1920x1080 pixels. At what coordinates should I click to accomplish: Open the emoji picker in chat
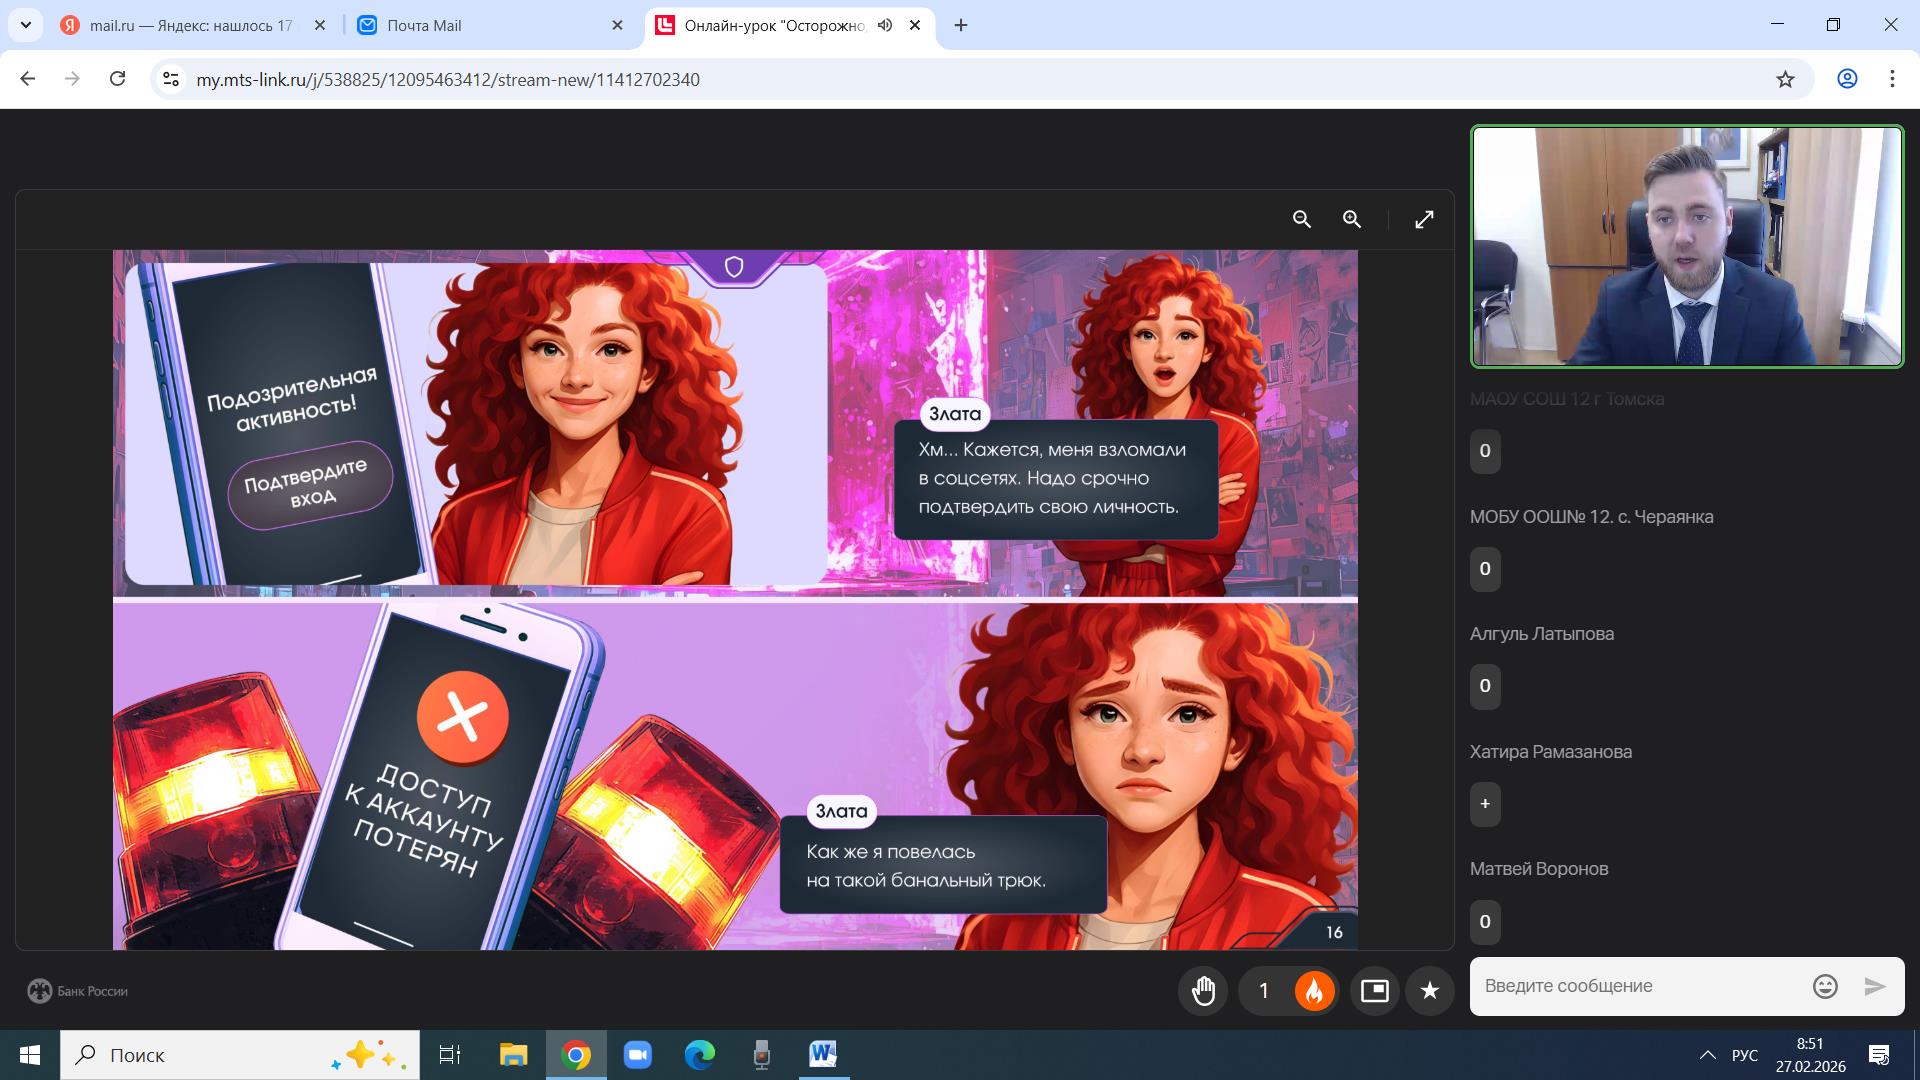(1825, 986)
